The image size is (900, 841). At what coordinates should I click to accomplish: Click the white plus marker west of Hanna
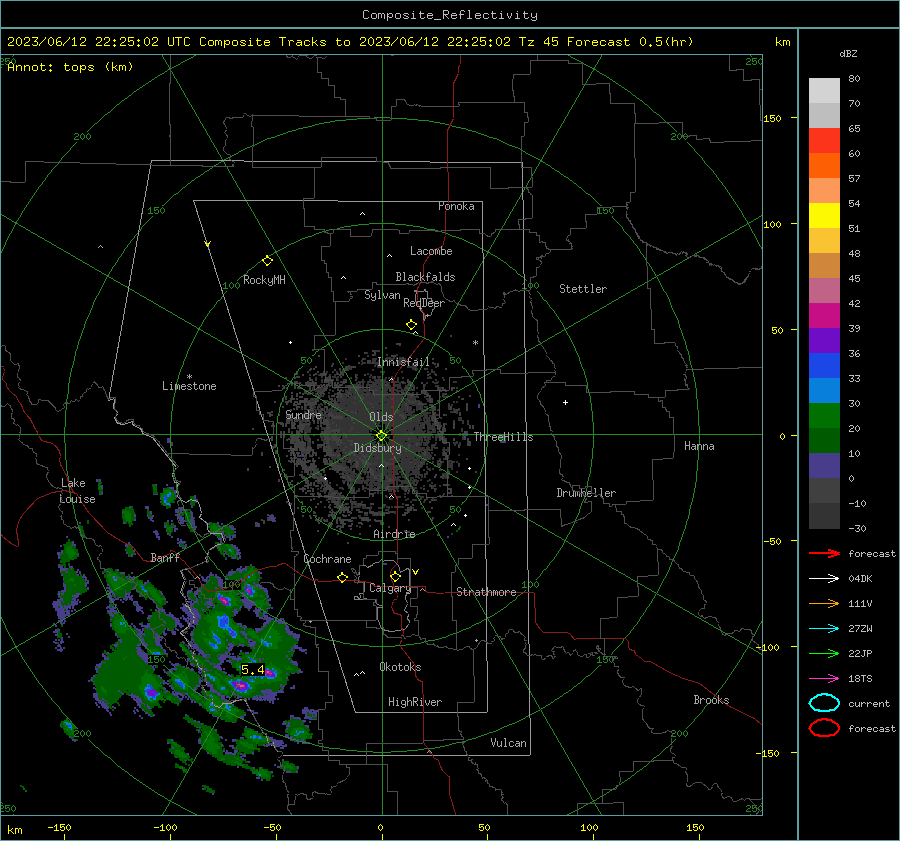(565, 402)
